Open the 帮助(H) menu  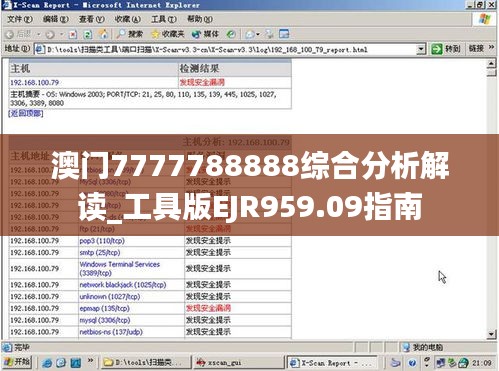(x=200, y=19)
